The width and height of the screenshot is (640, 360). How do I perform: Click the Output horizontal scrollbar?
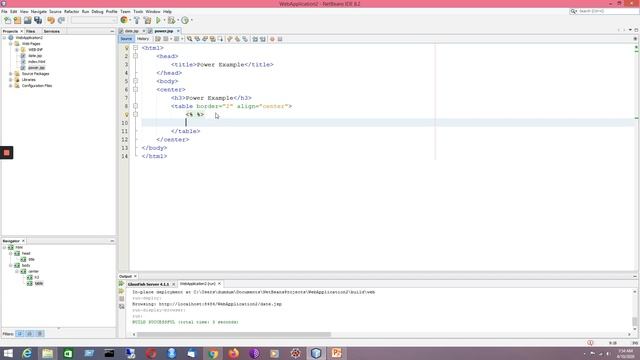coord(234,334)
